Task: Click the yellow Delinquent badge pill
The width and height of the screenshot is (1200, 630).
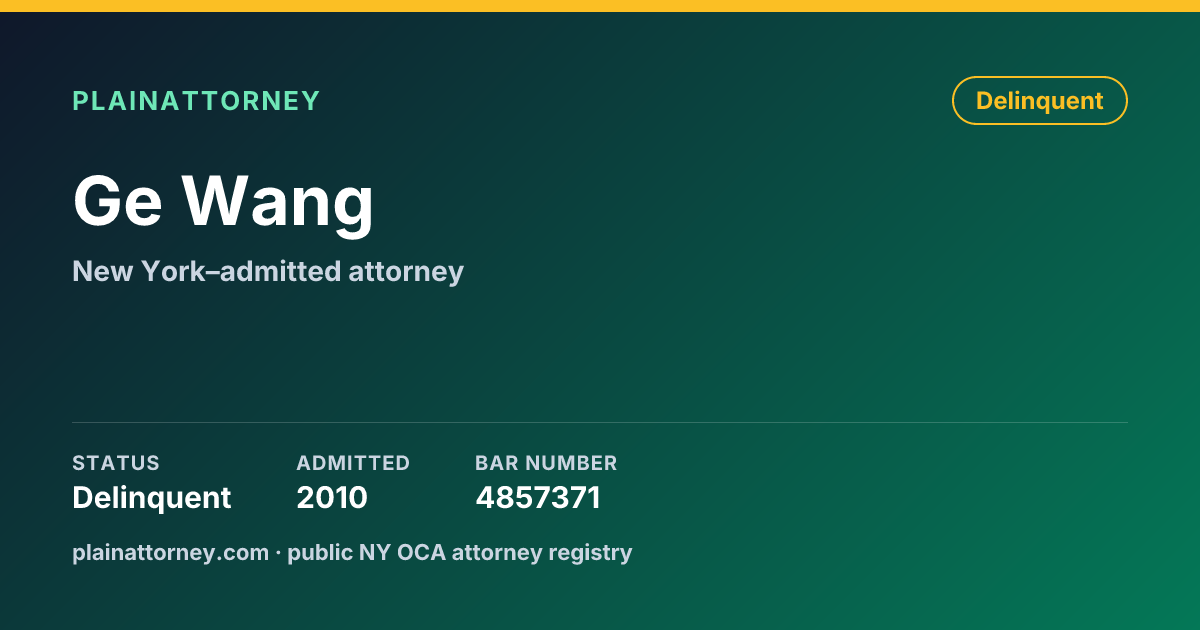Action: 1039,101
